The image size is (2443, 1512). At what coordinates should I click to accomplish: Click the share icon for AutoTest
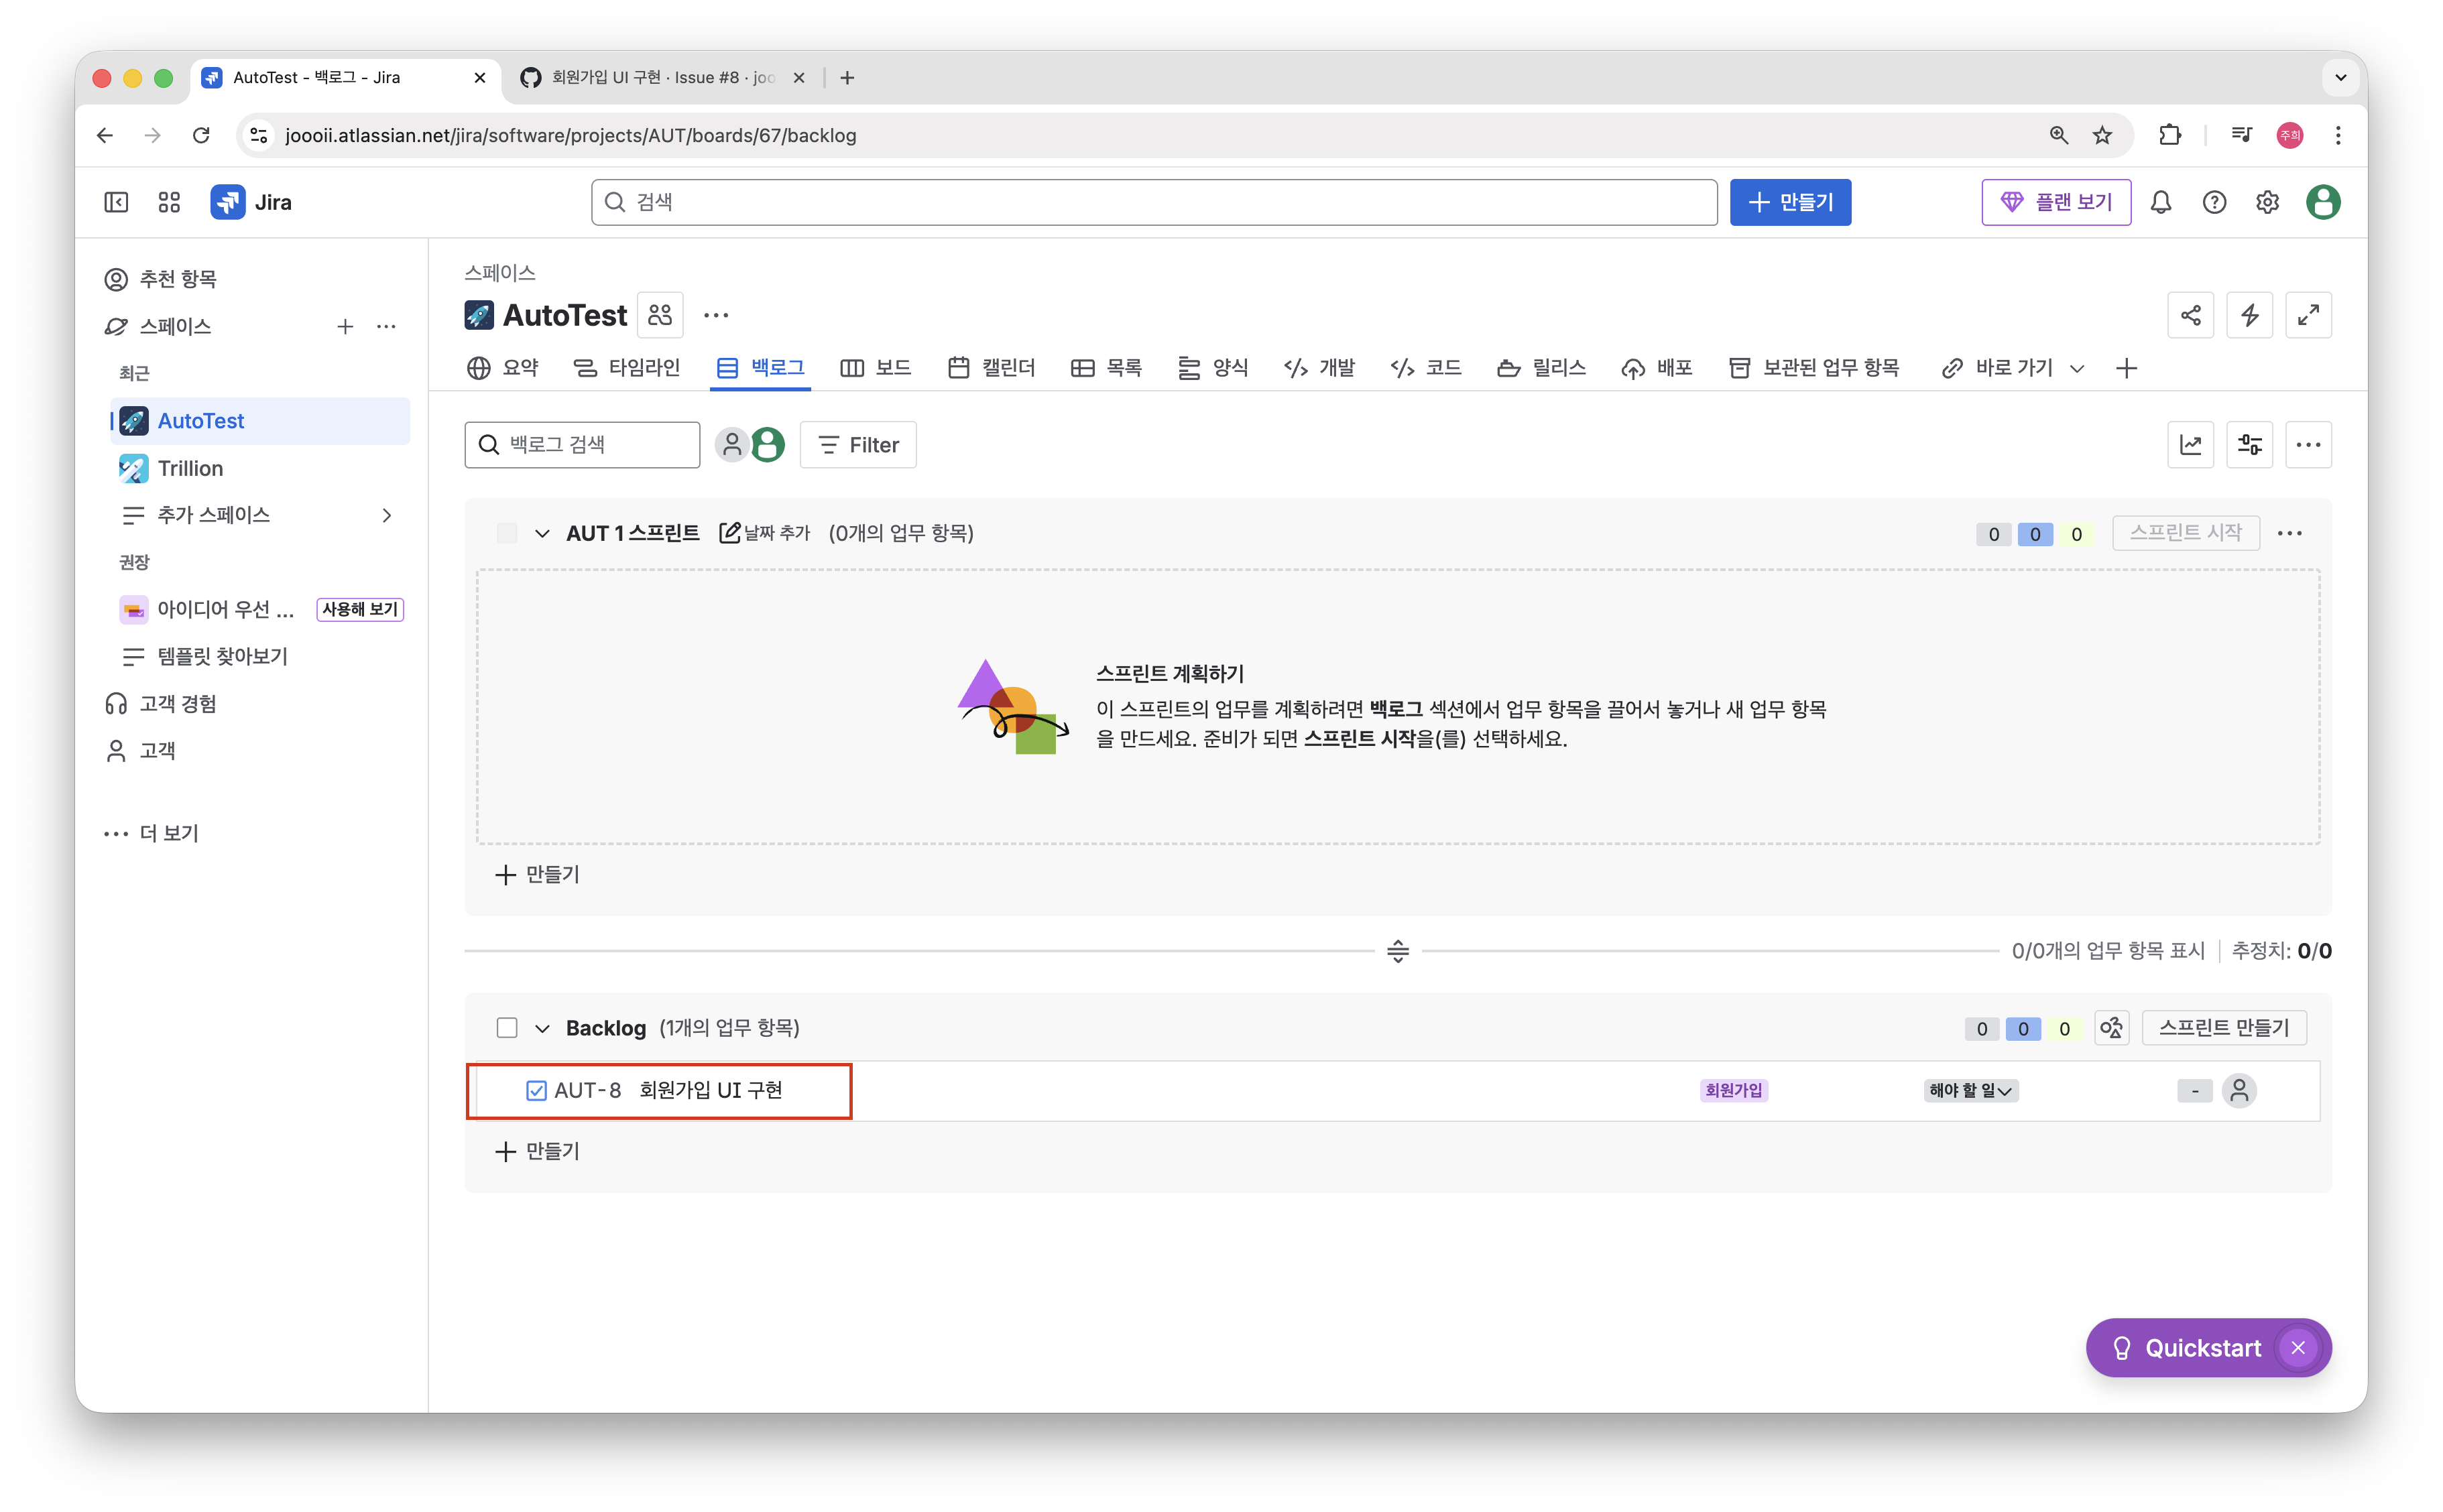2190,316
